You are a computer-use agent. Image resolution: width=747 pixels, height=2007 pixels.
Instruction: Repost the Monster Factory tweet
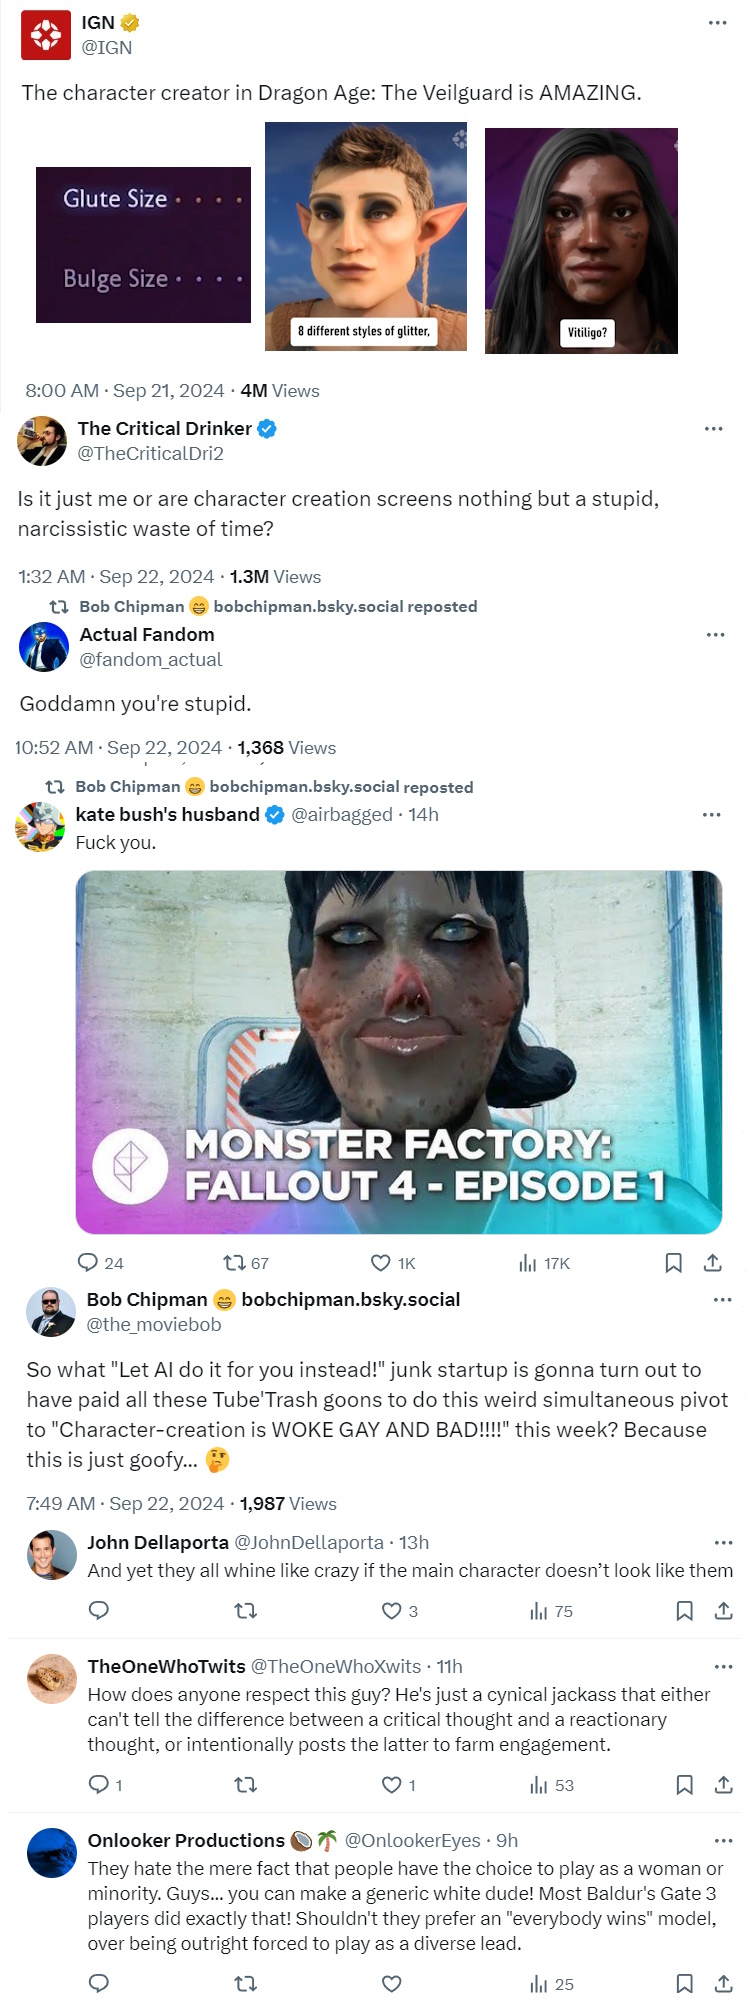pyautogui.click(x=234, y=1263)
